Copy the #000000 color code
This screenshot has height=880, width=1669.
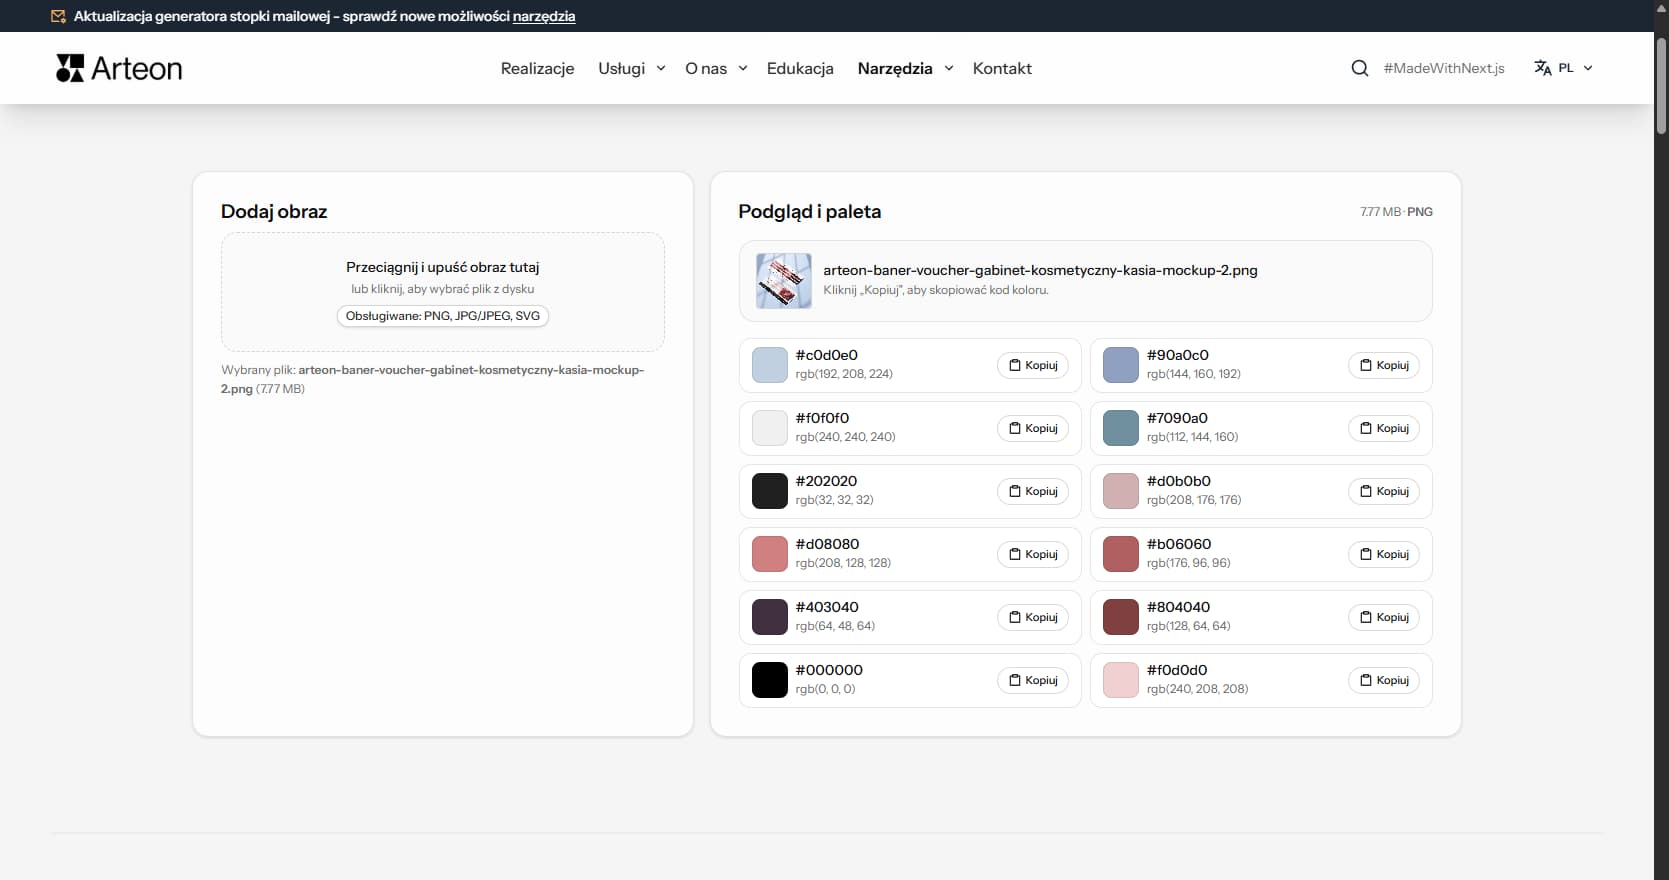pos(1032,680)
